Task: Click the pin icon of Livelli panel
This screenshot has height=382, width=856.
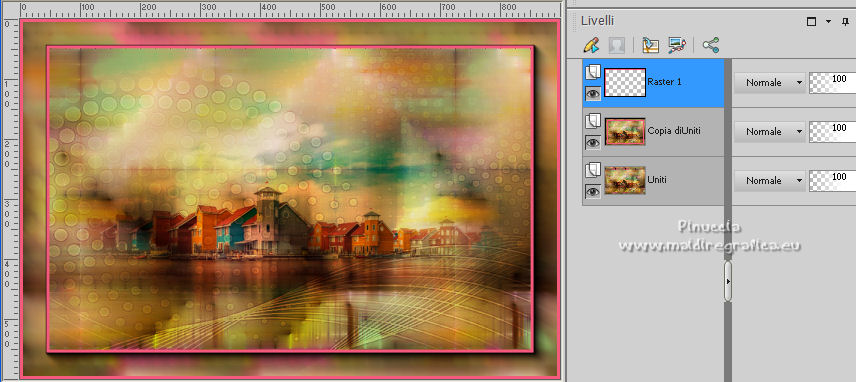Action: pos(845,22)
